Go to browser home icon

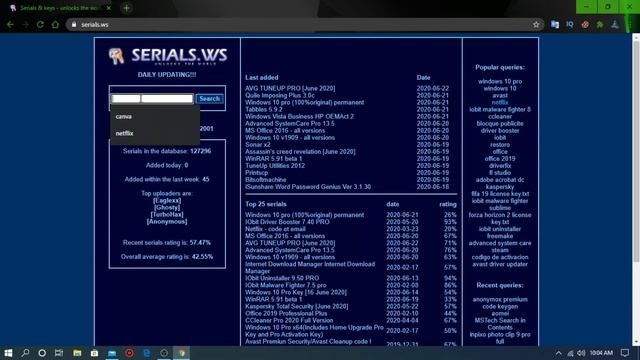tap(55, 25)
